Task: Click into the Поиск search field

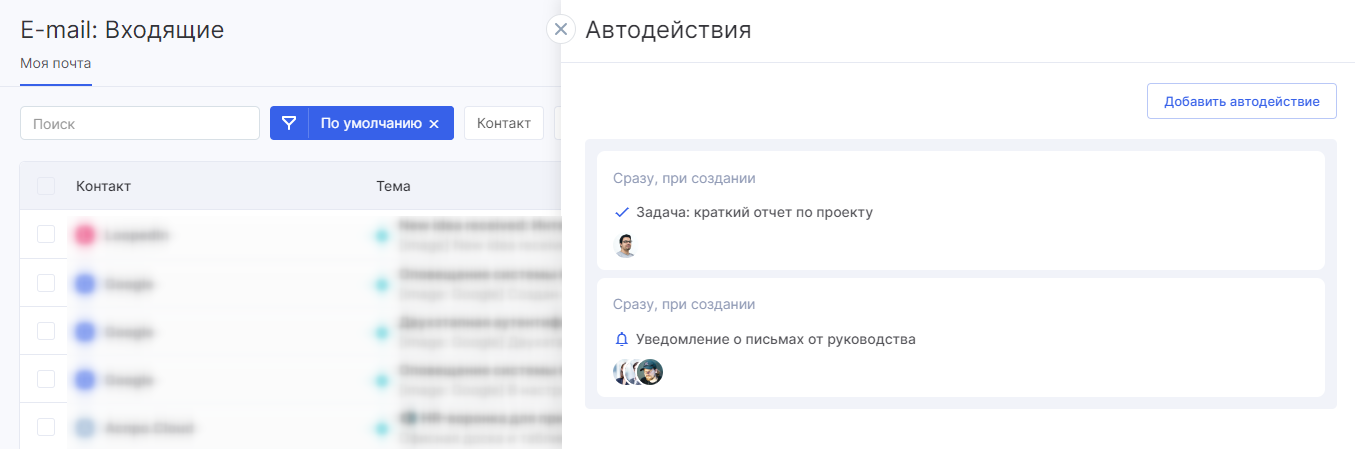Action: (x=140, y=124)
